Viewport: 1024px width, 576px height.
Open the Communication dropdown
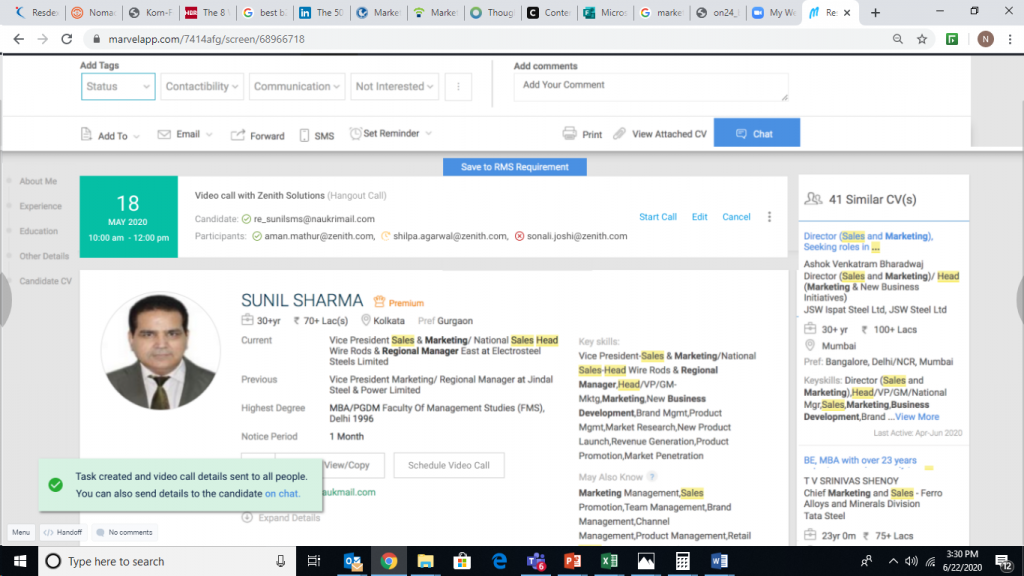[296, 86]
